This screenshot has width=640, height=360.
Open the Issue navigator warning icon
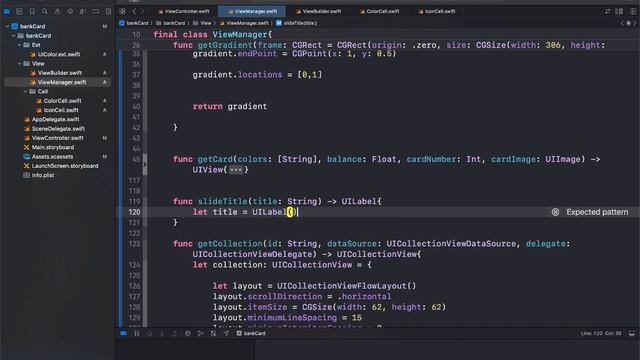coord(57,11)
